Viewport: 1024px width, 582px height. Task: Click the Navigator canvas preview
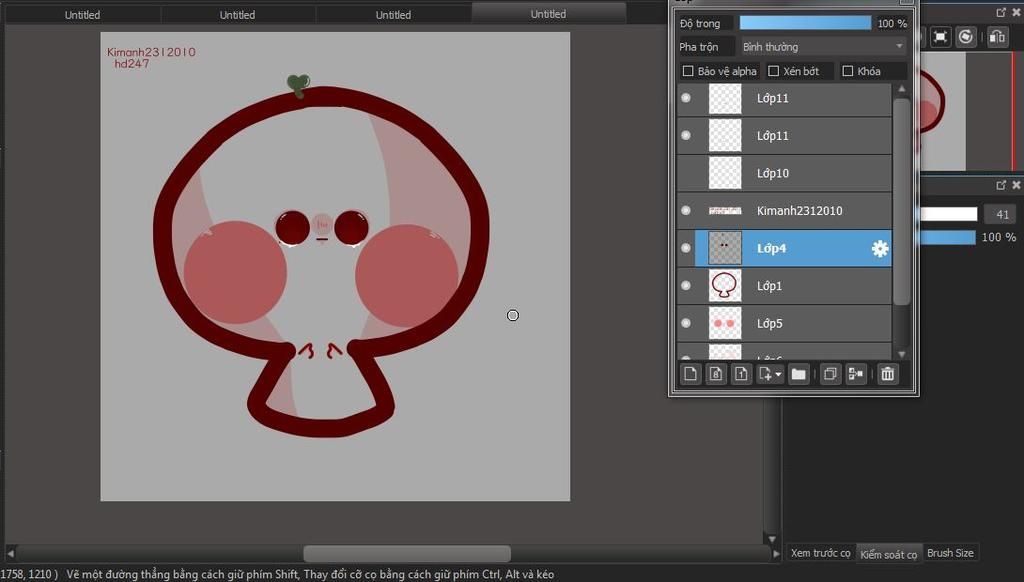click(x=942, y=112)
